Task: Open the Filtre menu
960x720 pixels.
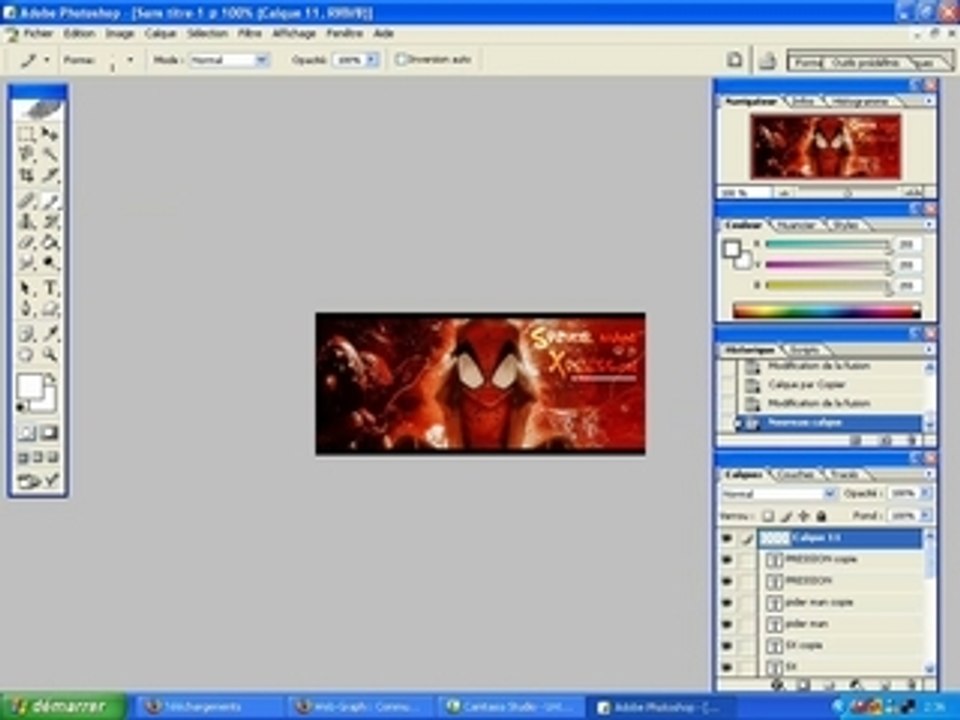Action: point(250,34)
